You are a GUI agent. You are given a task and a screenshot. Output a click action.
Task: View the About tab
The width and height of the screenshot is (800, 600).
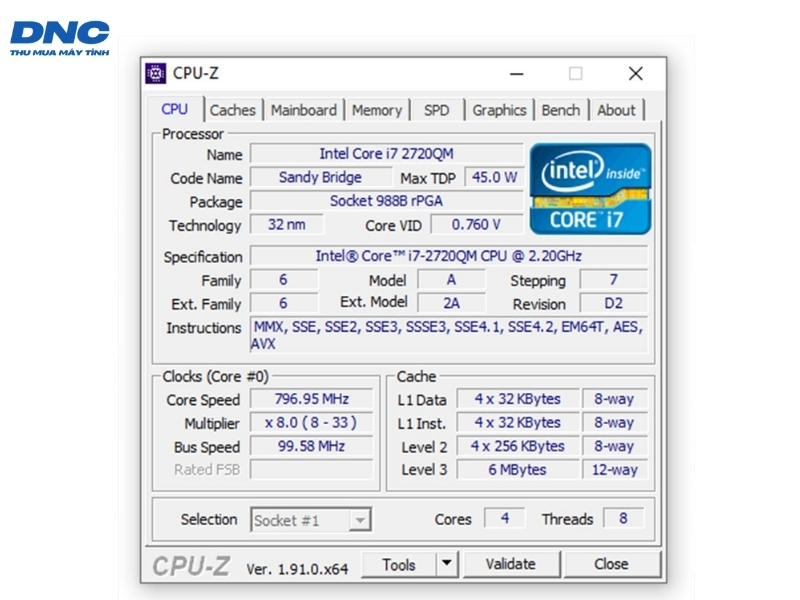pyautogui.click(x=616, y=110)
